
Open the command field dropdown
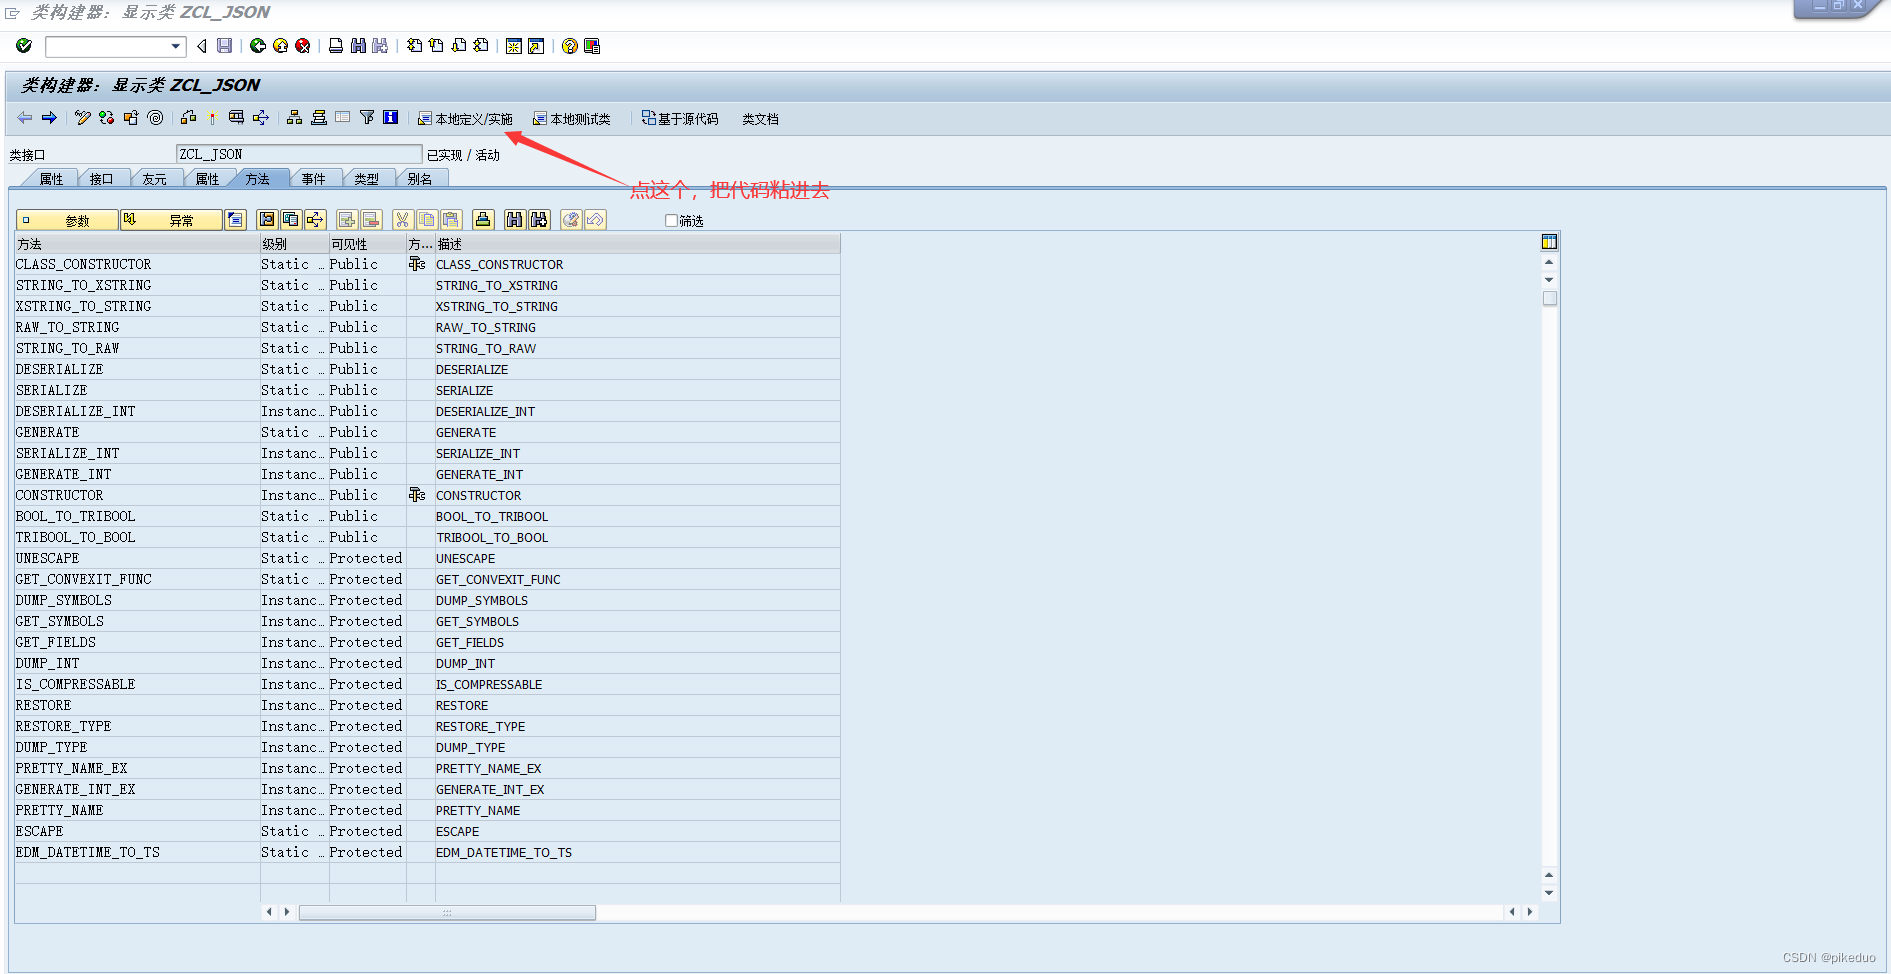click(176, 46)
